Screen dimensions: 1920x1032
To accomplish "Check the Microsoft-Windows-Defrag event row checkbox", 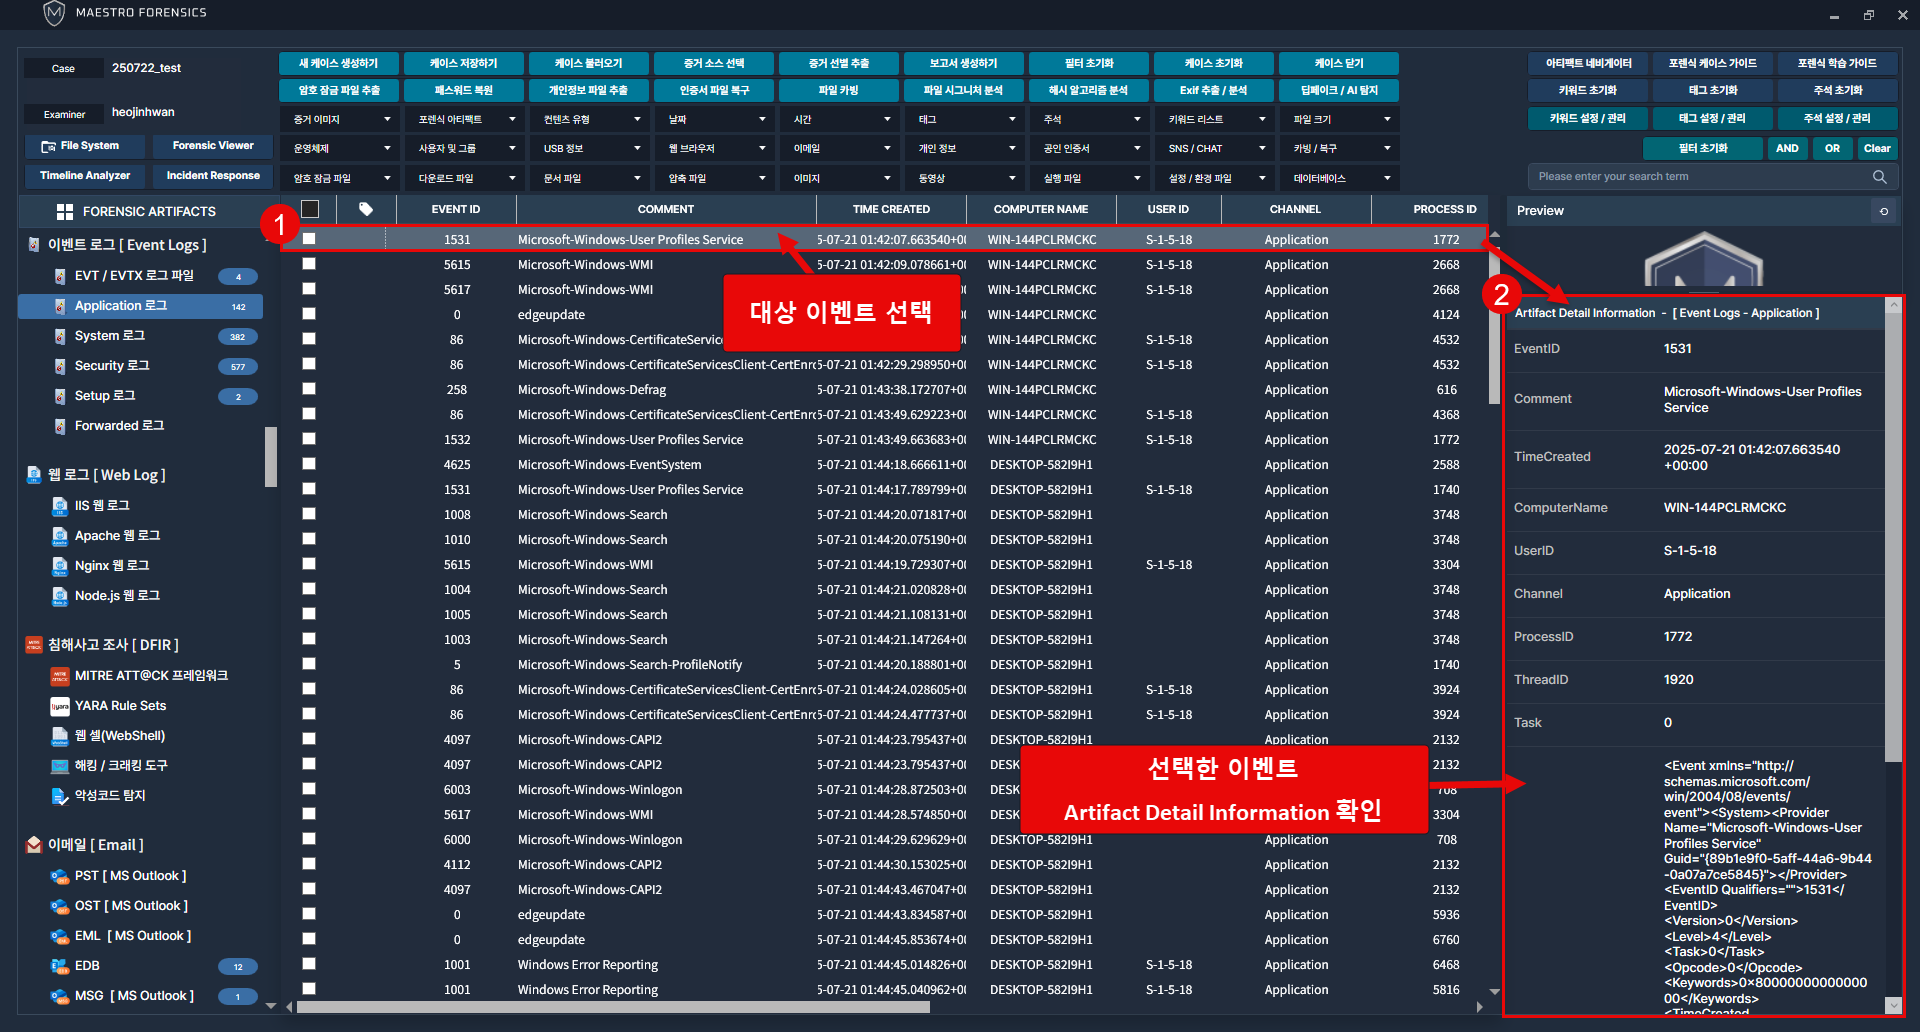I will point(309,389).
